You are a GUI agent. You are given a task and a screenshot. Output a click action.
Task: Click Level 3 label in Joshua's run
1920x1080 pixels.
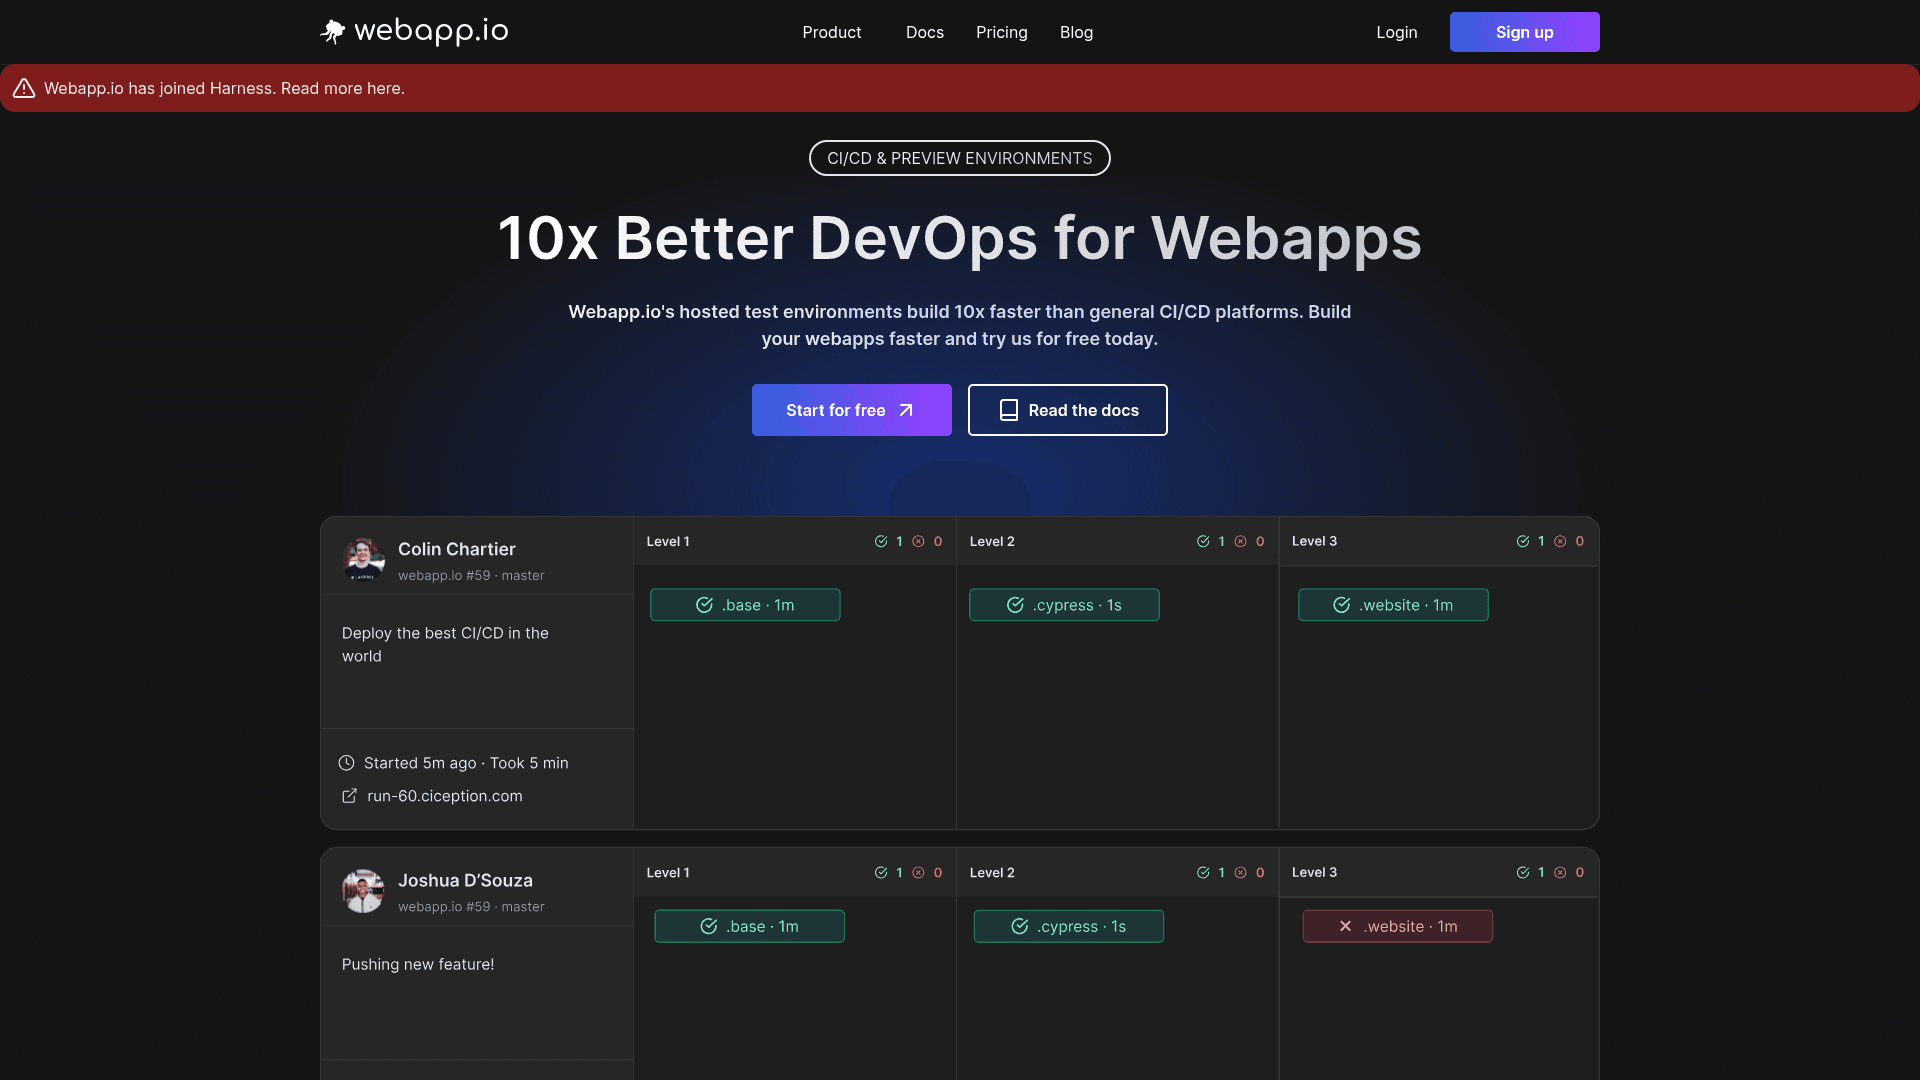tap(1314, 872)
